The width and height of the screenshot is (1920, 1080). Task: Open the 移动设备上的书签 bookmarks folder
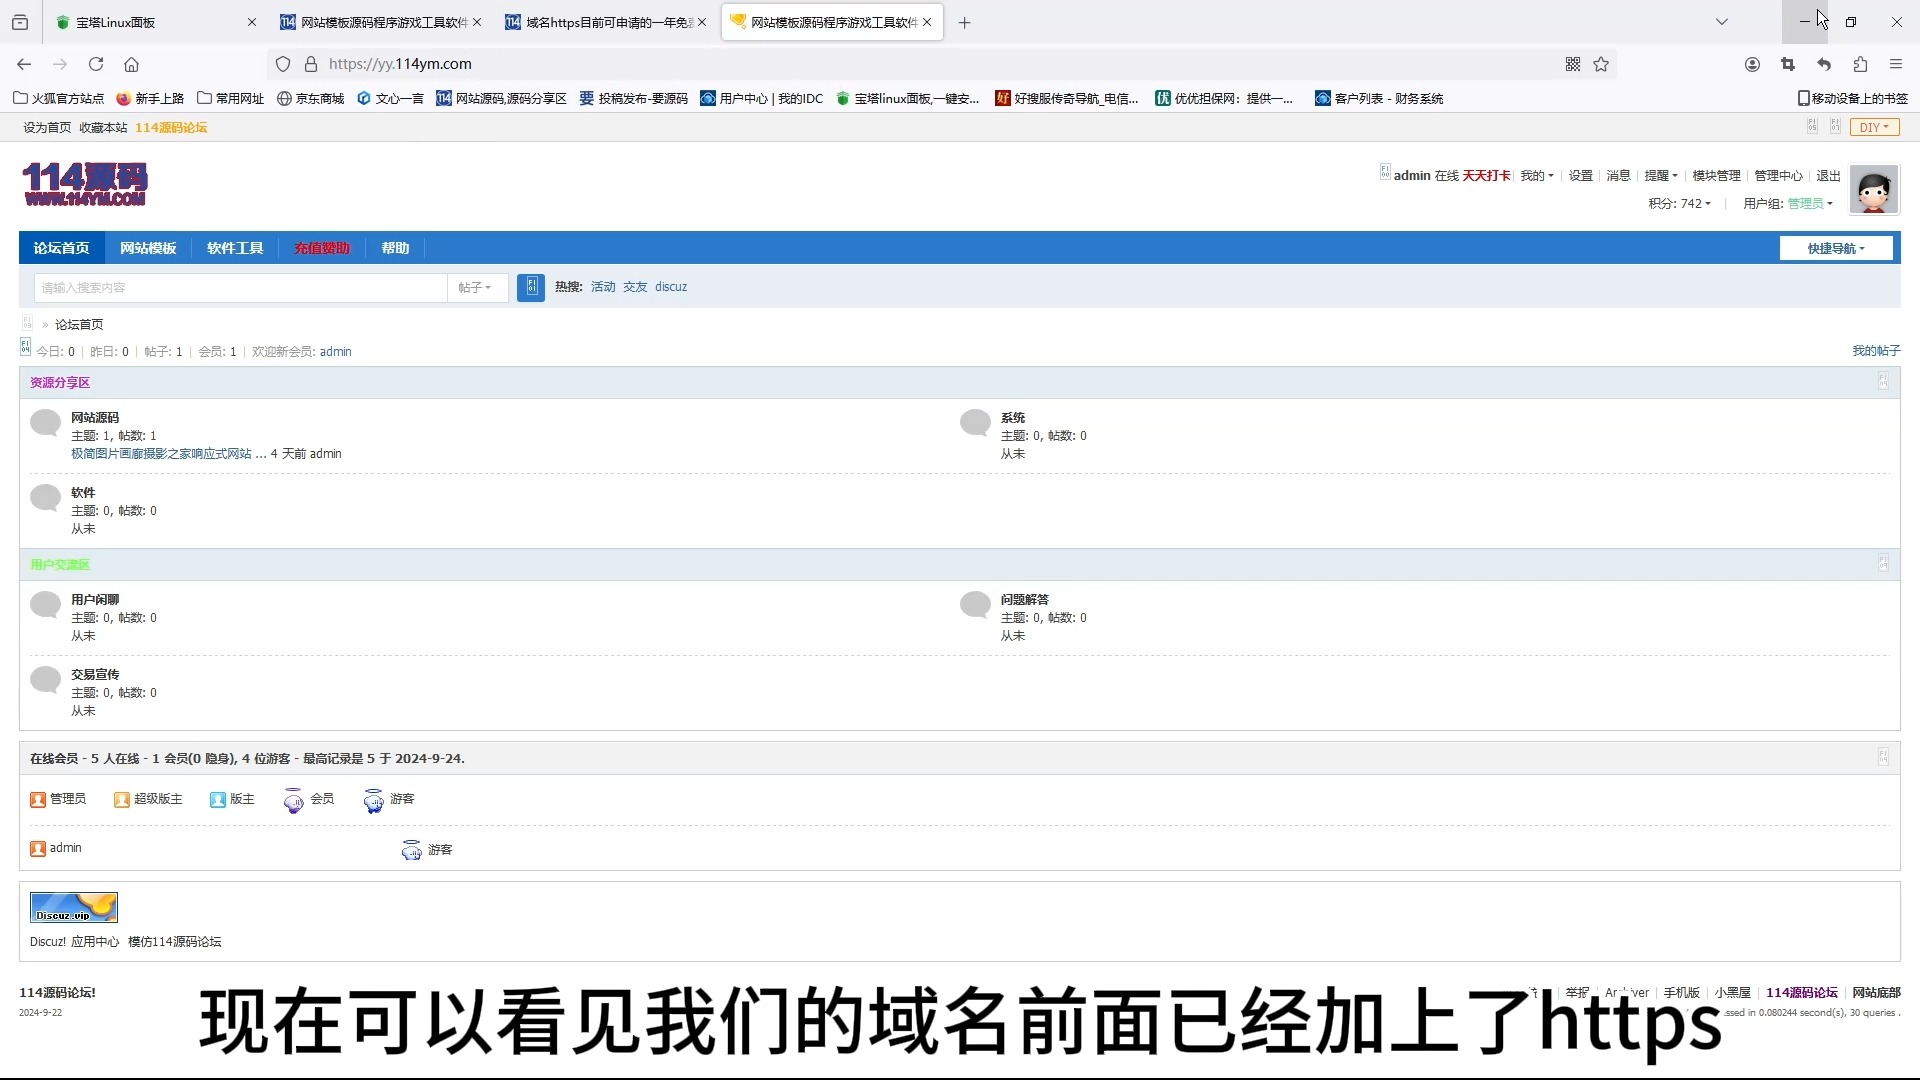(1852, 98)
